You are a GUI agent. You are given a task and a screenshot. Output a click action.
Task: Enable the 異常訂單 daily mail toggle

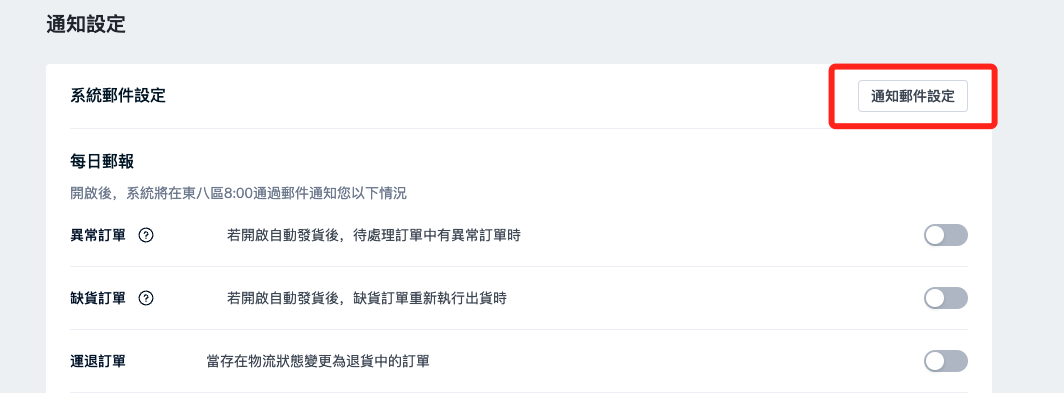945,236
